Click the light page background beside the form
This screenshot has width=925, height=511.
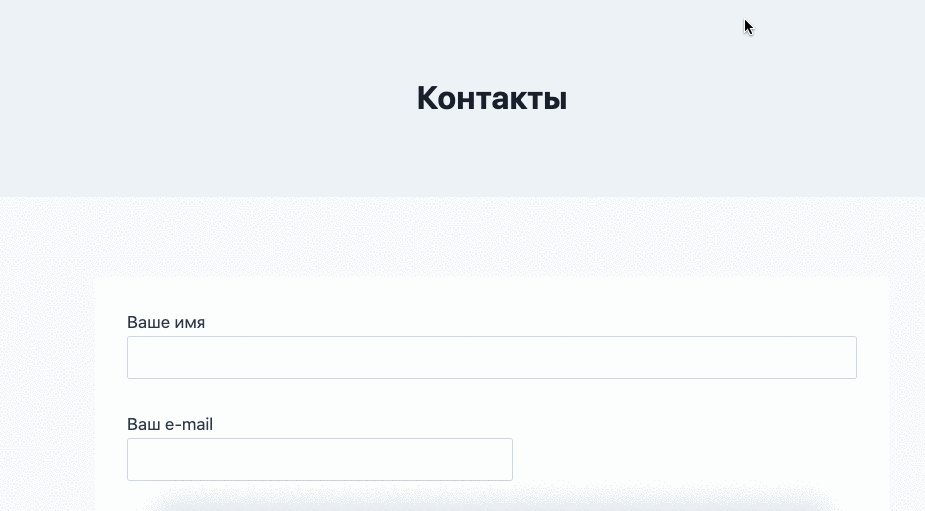(x=46, y=380)
